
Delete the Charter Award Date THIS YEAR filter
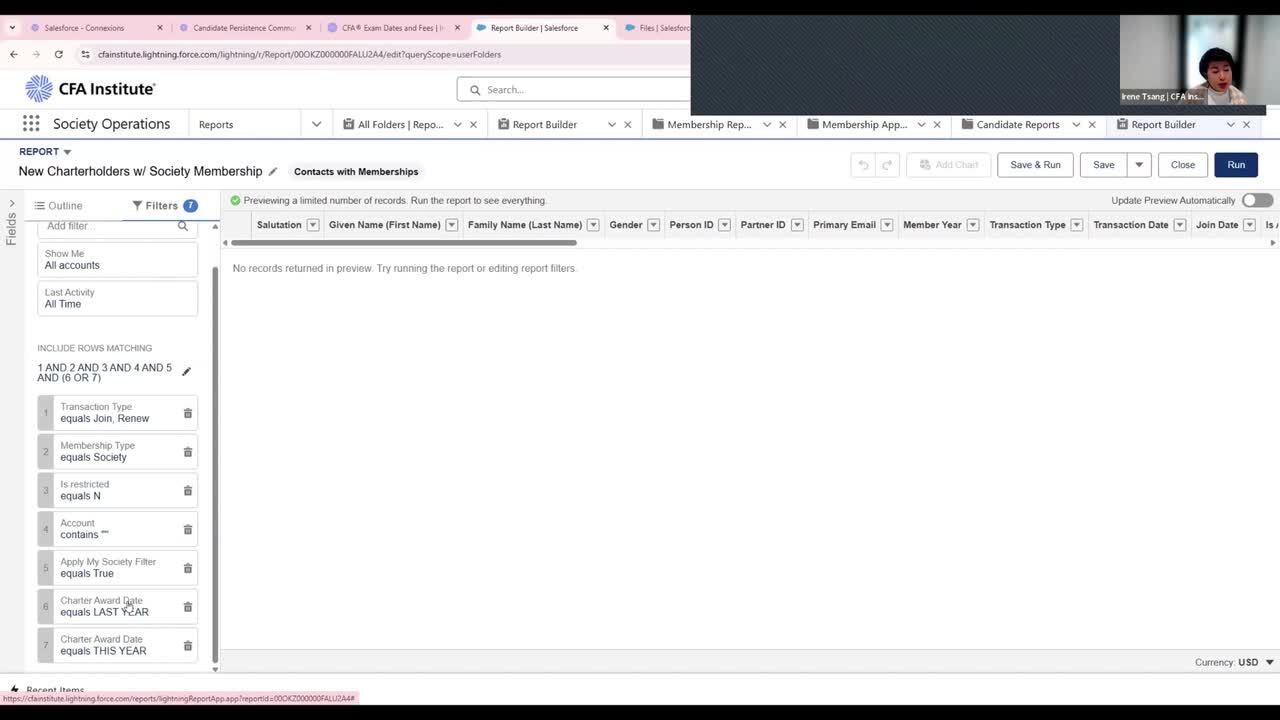[x=187, y=645]
